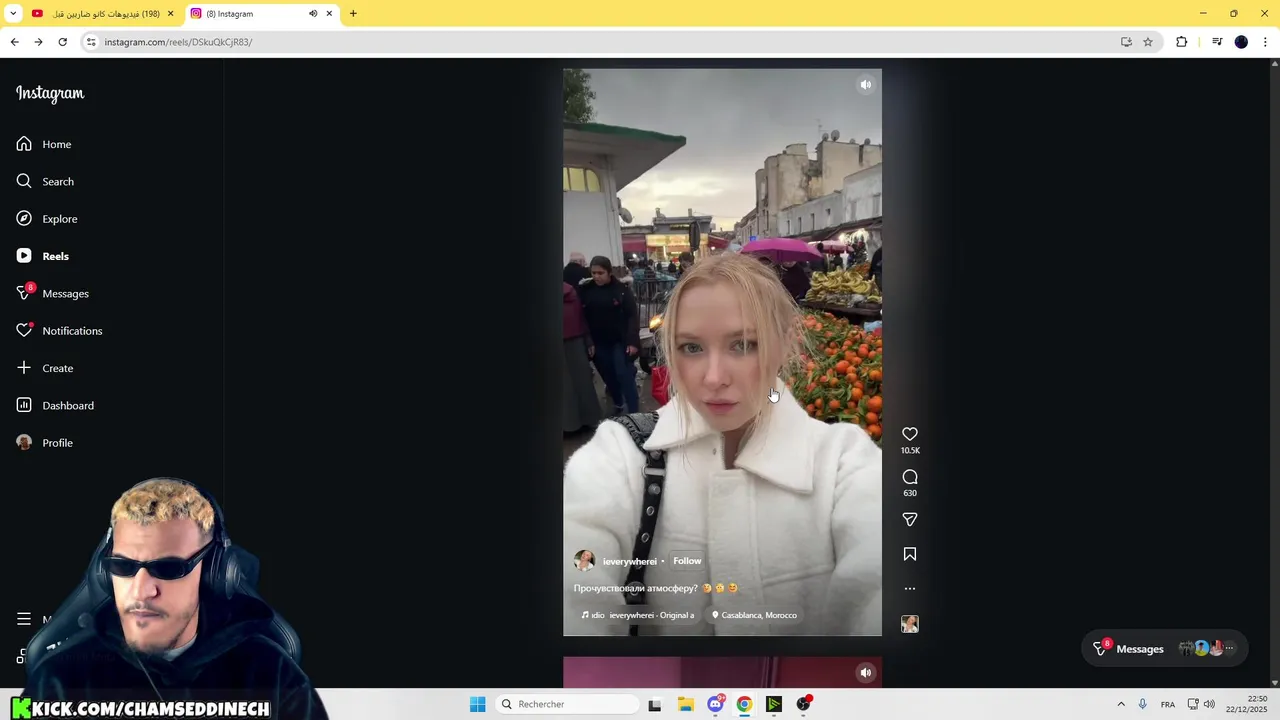The width and height of the screenshot is (1280, 720).
Task: Read the reel caption Прочувствовали атмосферу?
Action: [635, 588]
